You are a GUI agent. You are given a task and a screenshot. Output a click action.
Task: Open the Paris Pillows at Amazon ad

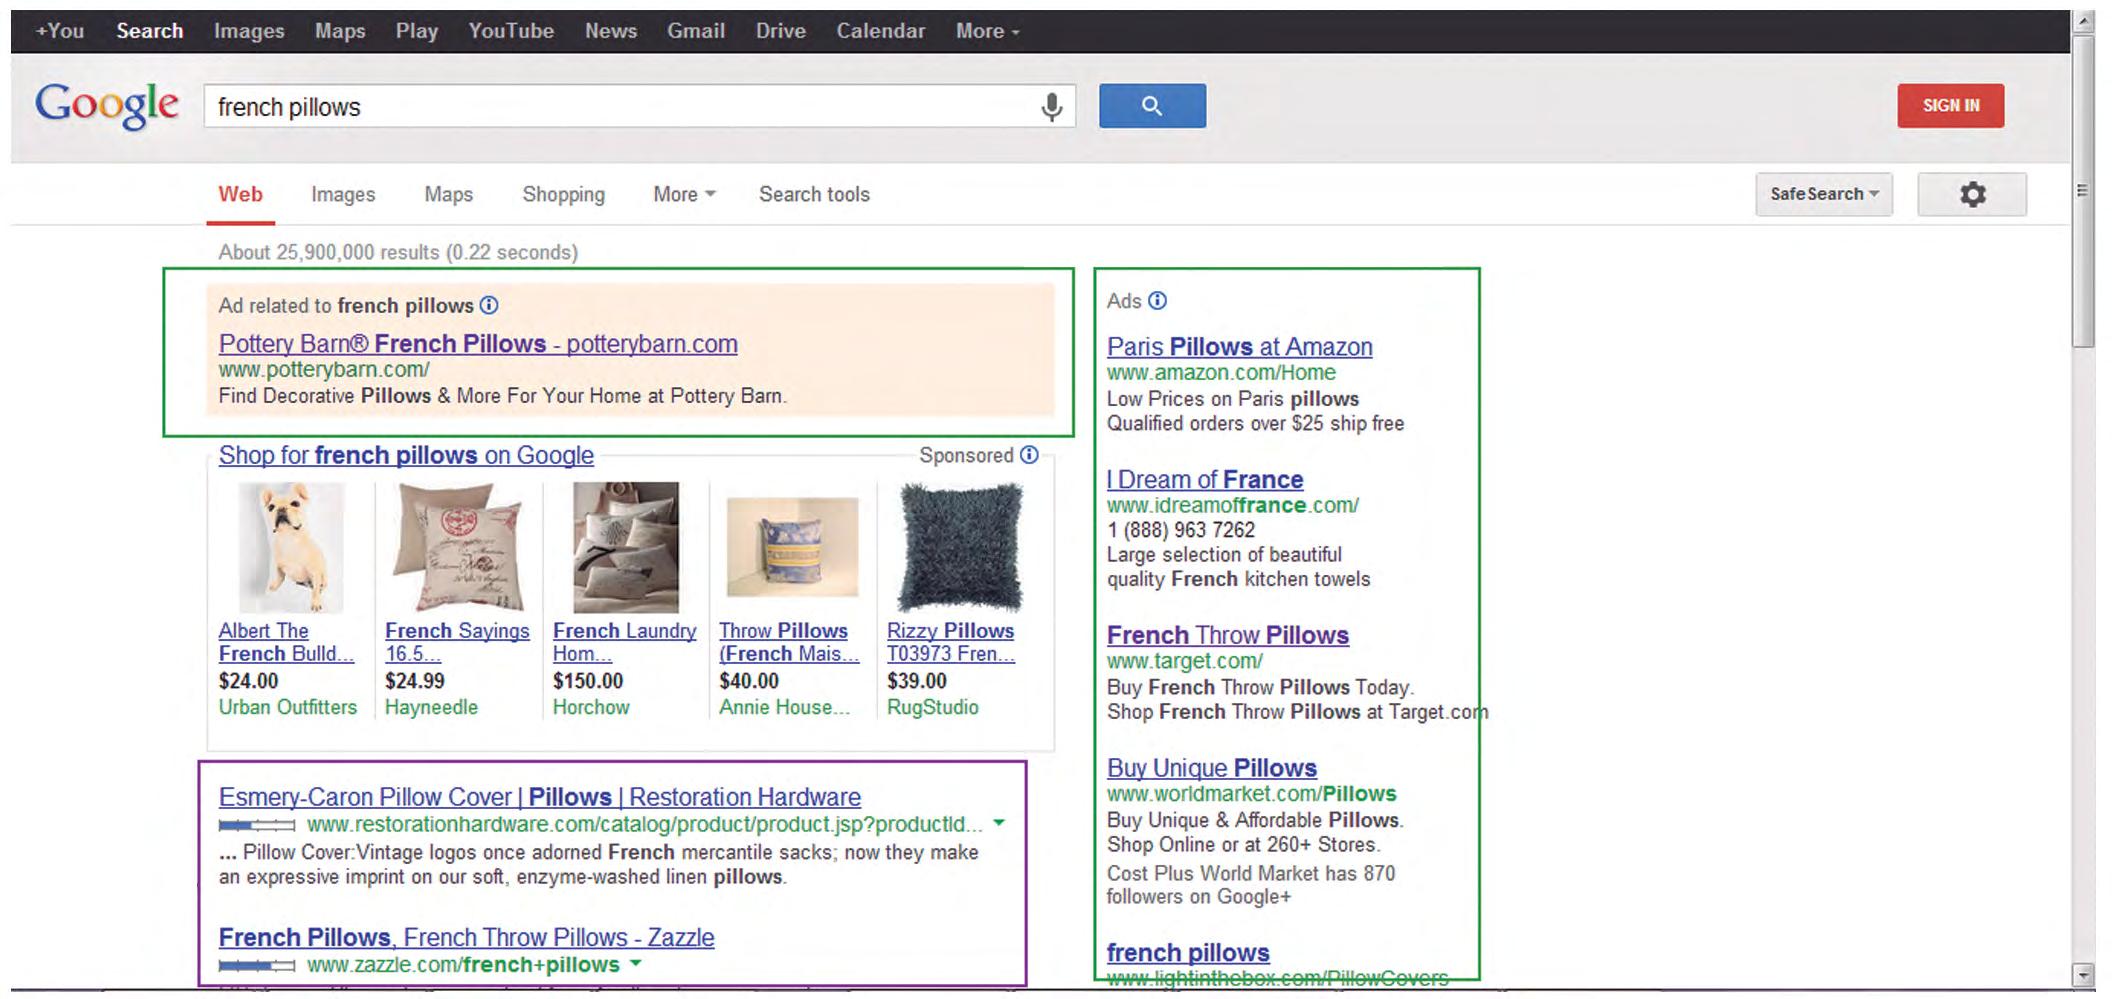point(1240,347)
